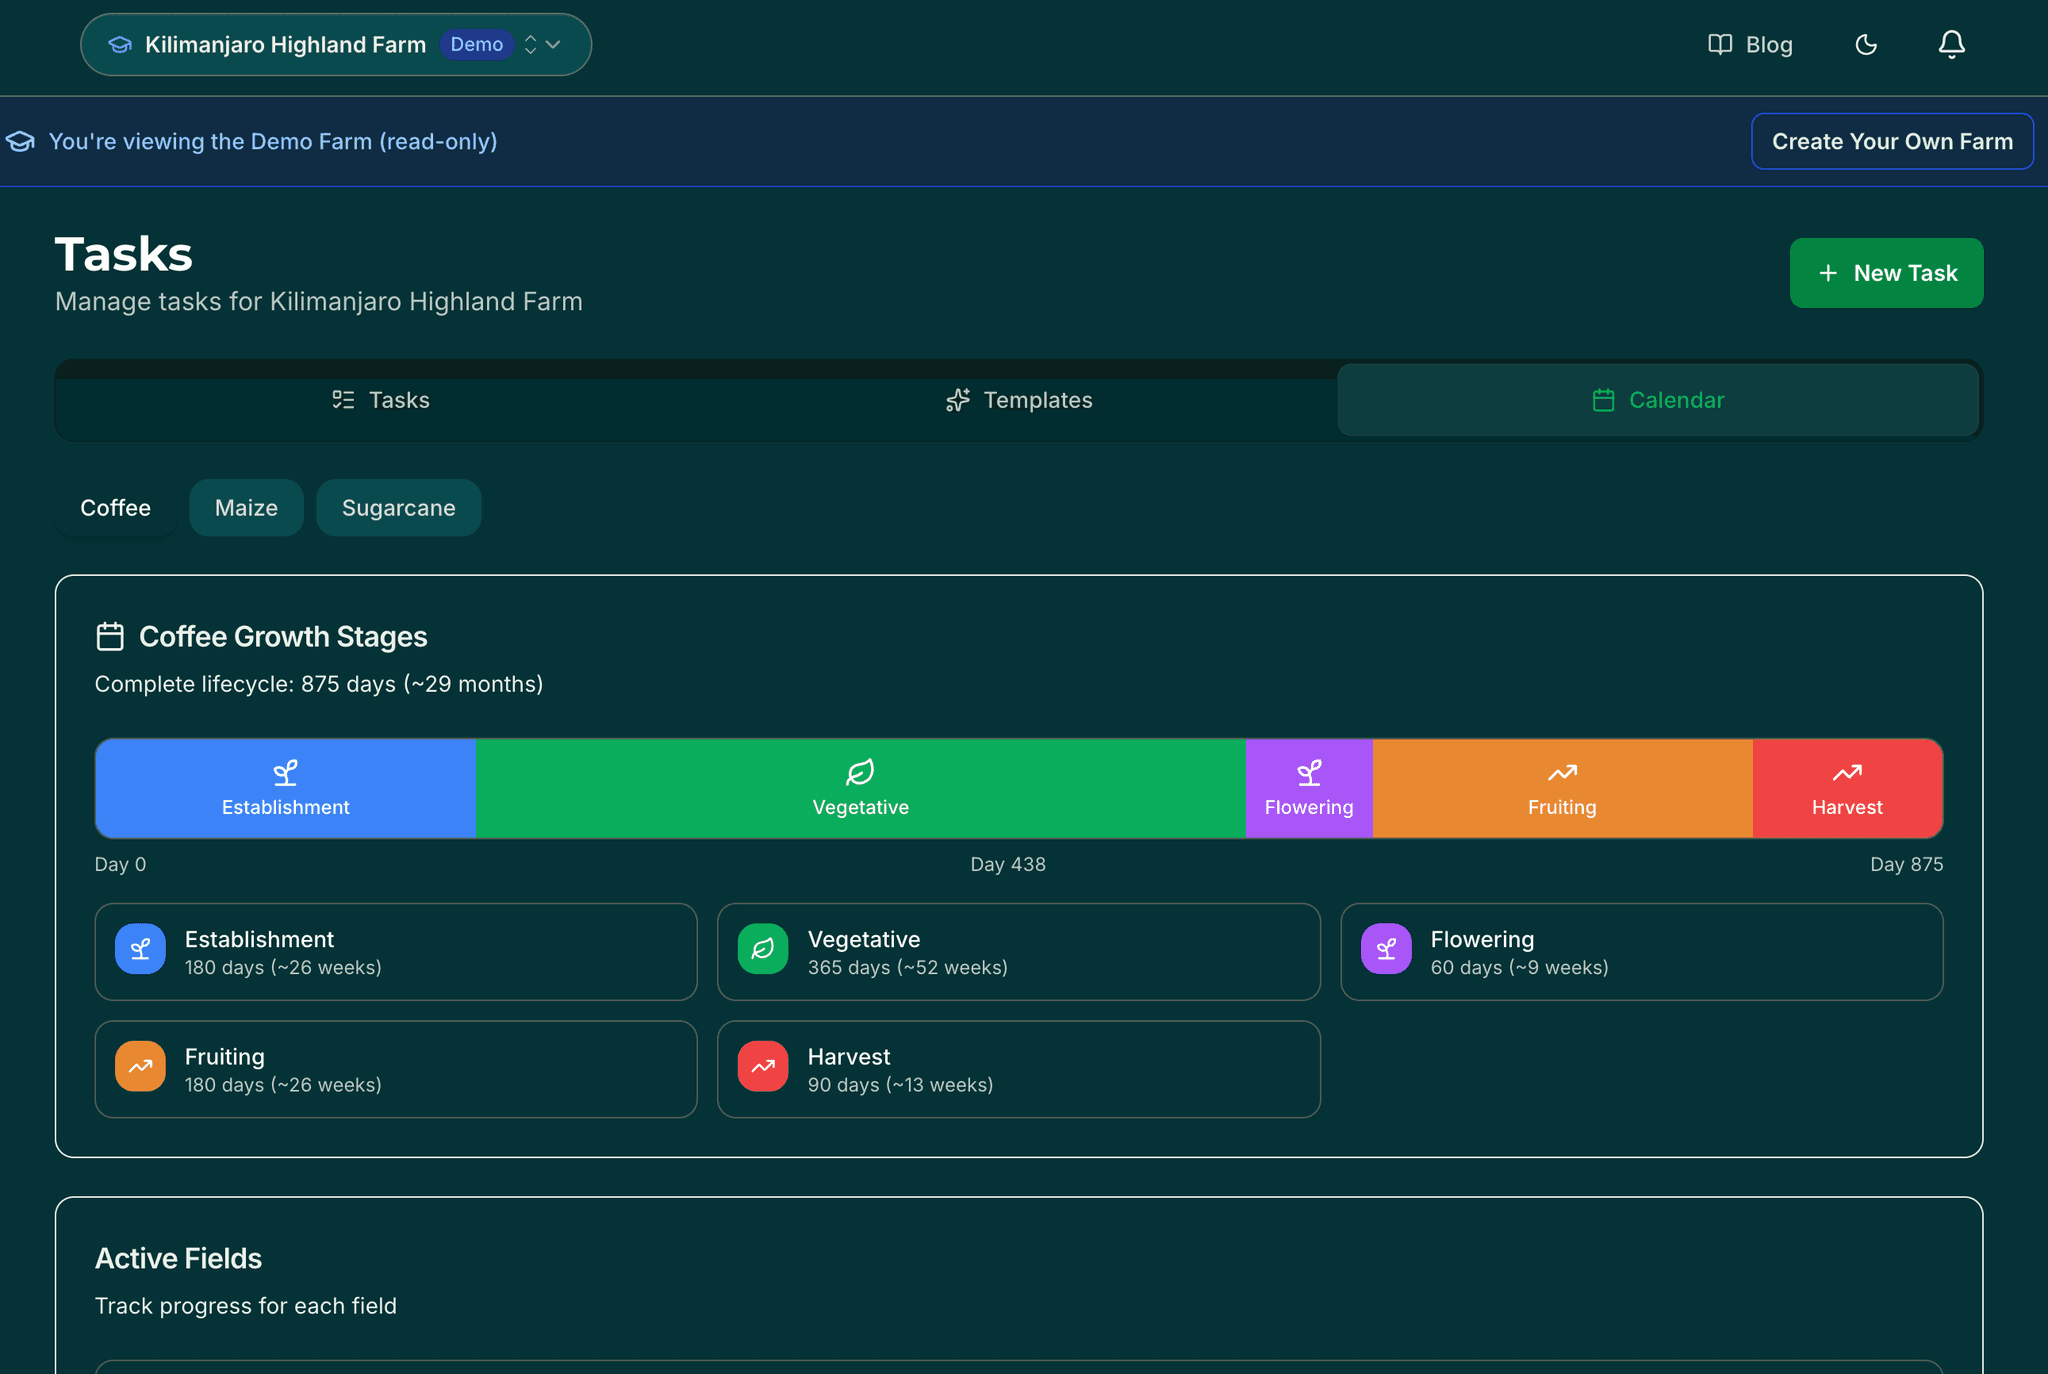Select the Coffee crop filter chip
2048x1374 pixels.
point(115,507)
